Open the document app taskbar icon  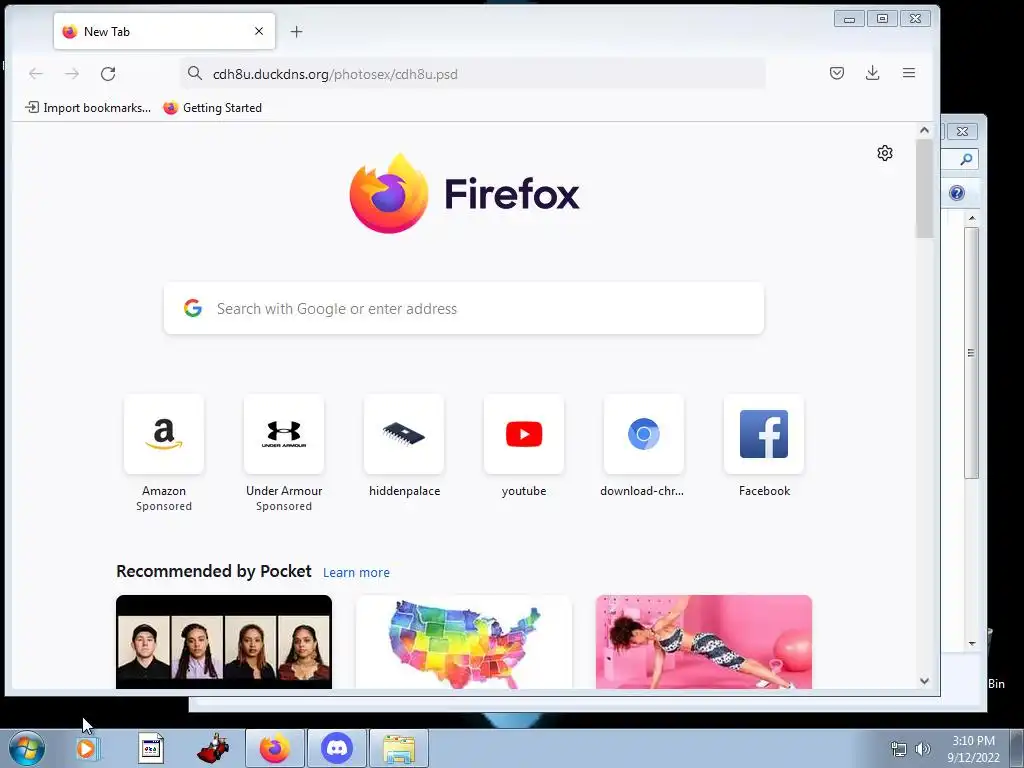click(151, 748)
